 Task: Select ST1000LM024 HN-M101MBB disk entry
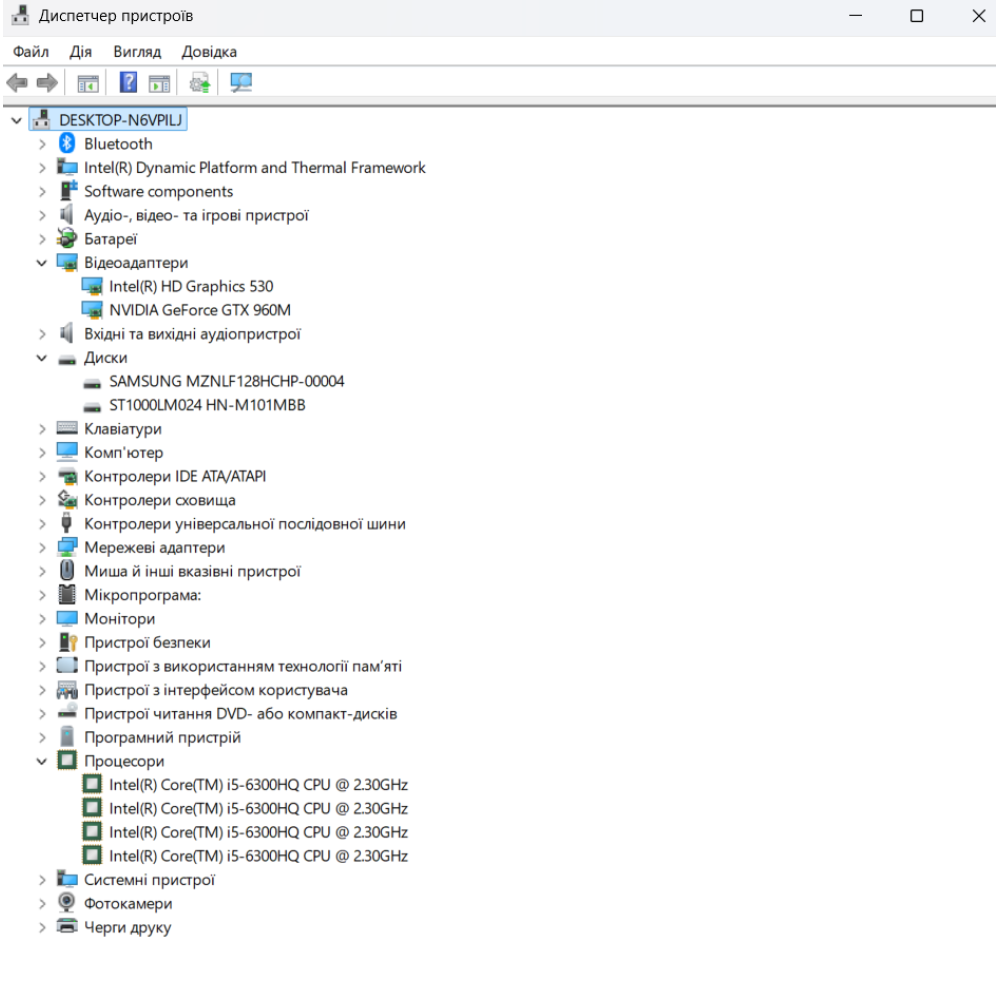click(207, 405)
